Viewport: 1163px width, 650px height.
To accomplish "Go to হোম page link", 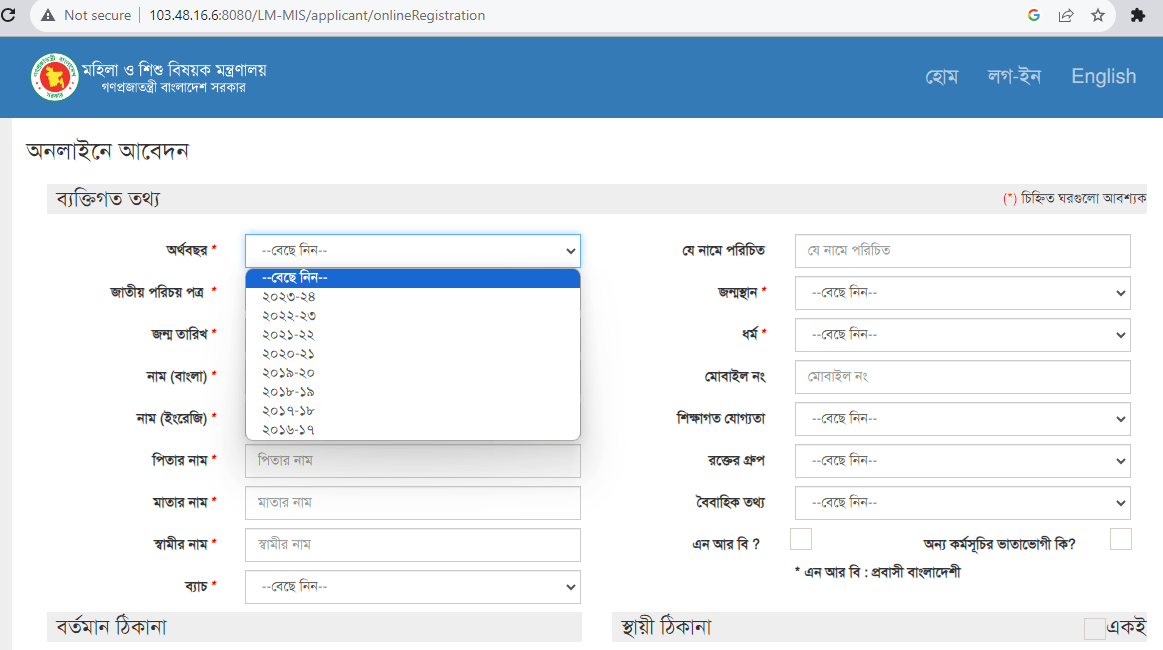I will click(941, 77).
